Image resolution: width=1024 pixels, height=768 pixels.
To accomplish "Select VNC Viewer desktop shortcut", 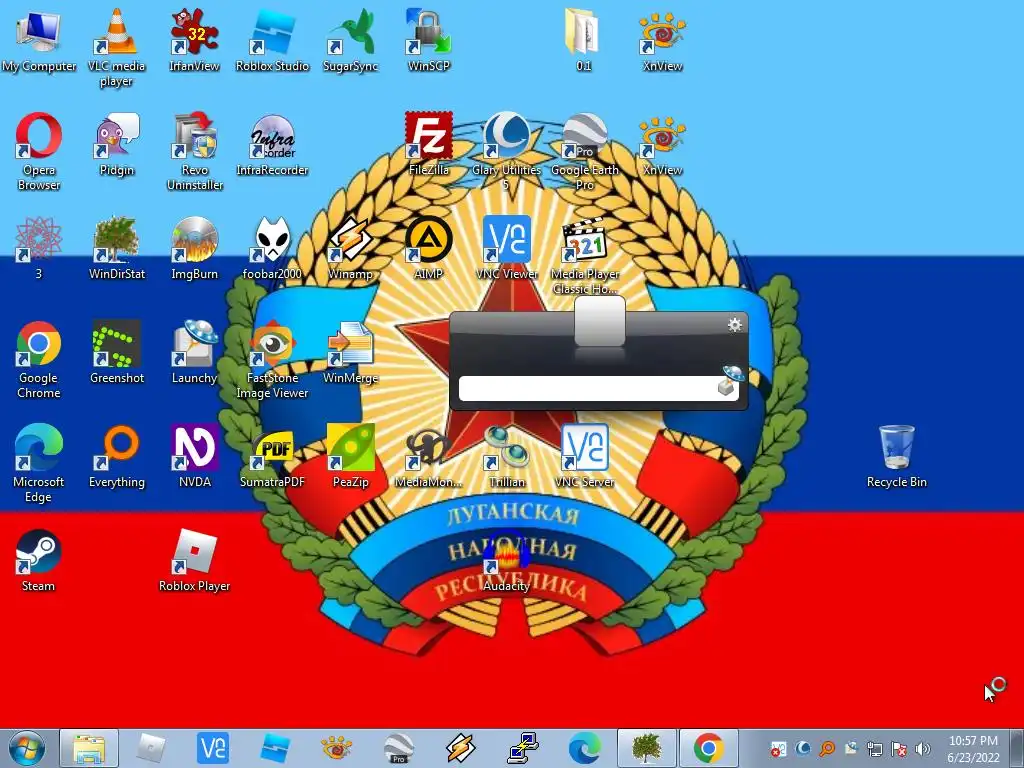I will pos(506,248).
